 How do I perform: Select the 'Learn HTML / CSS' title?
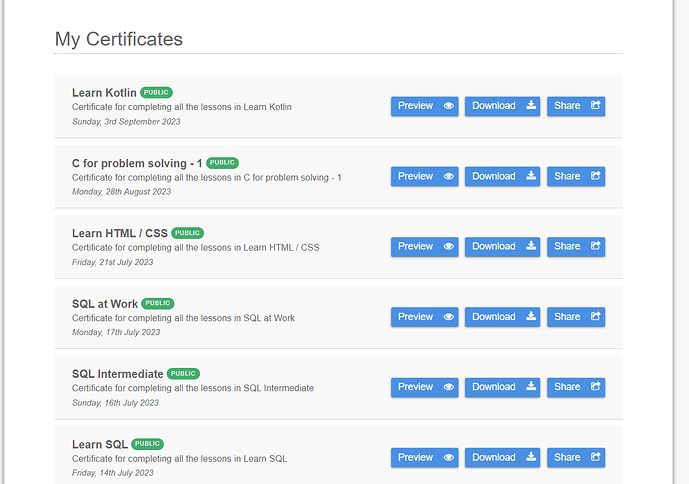120,233
